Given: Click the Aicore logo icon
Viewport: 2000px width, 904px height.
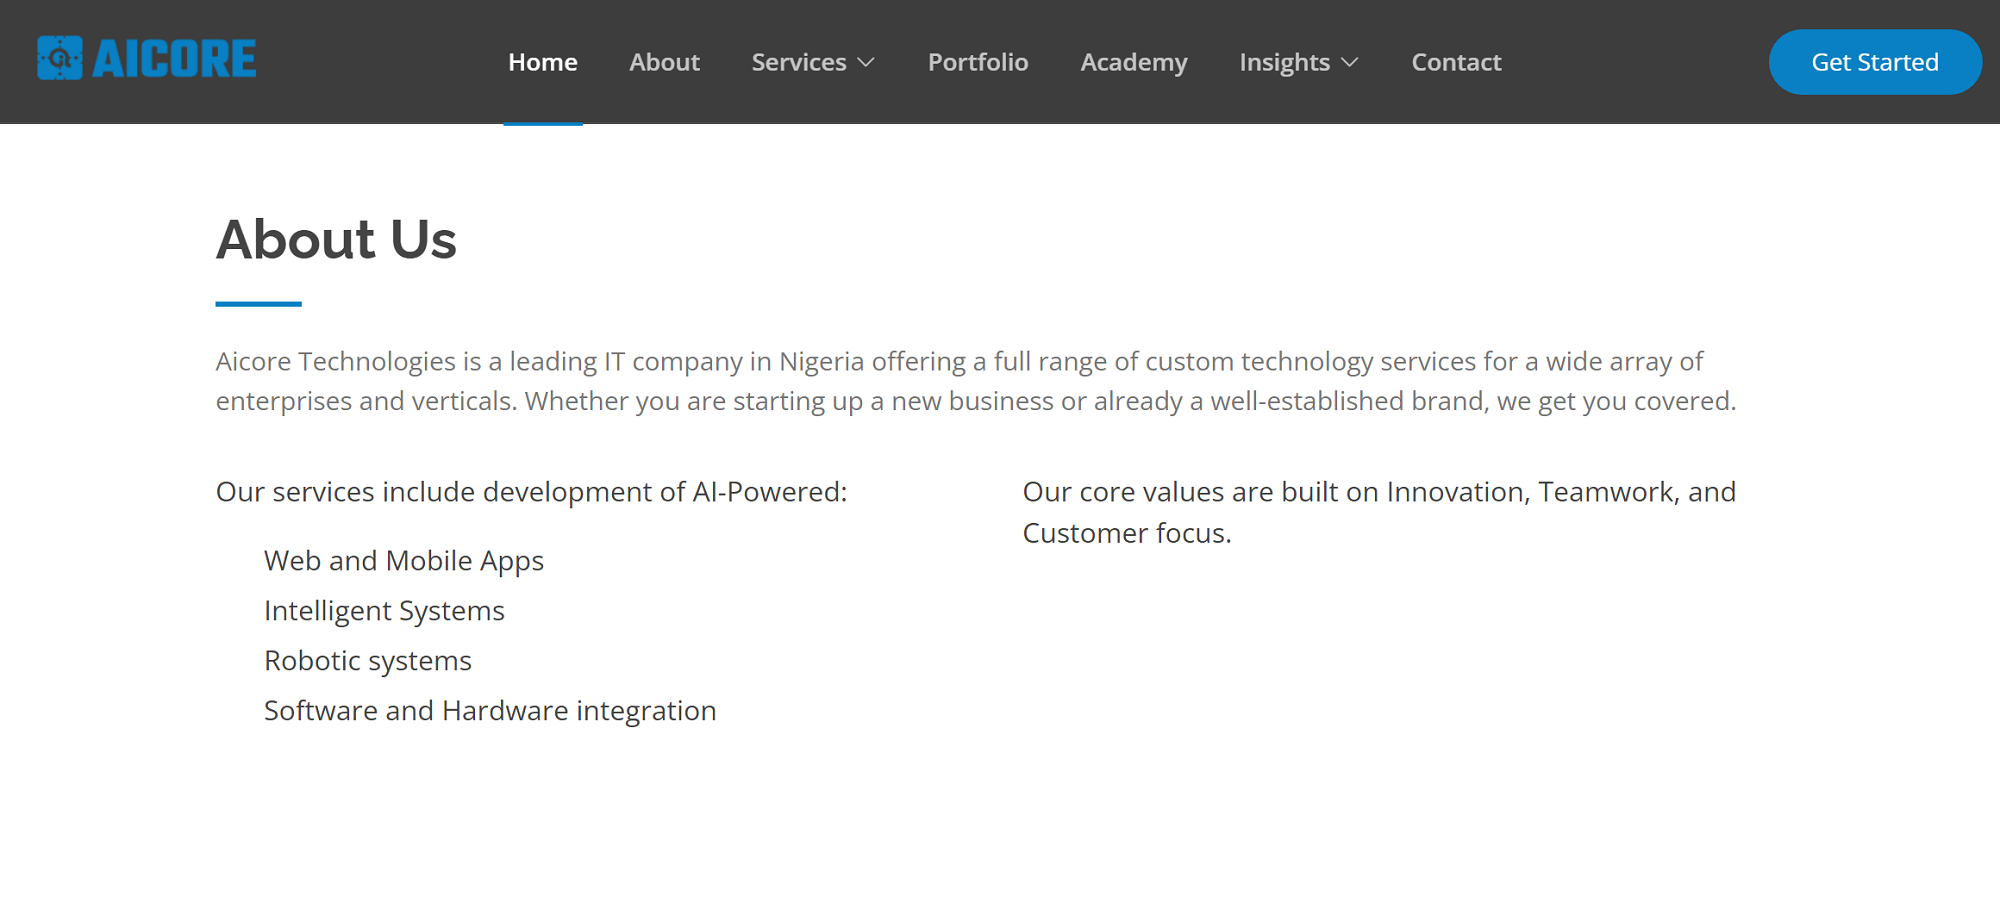Looking at the screenshot, I should [x=60, y=58].
